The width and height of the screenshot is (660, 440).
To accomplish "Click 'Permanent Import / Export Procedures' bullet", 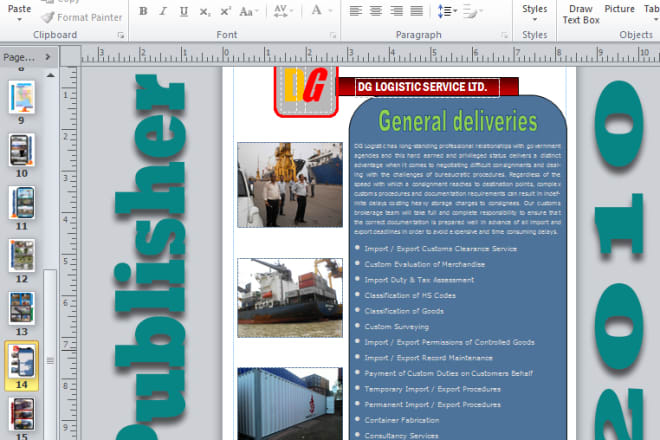I will tap(432, 405).
